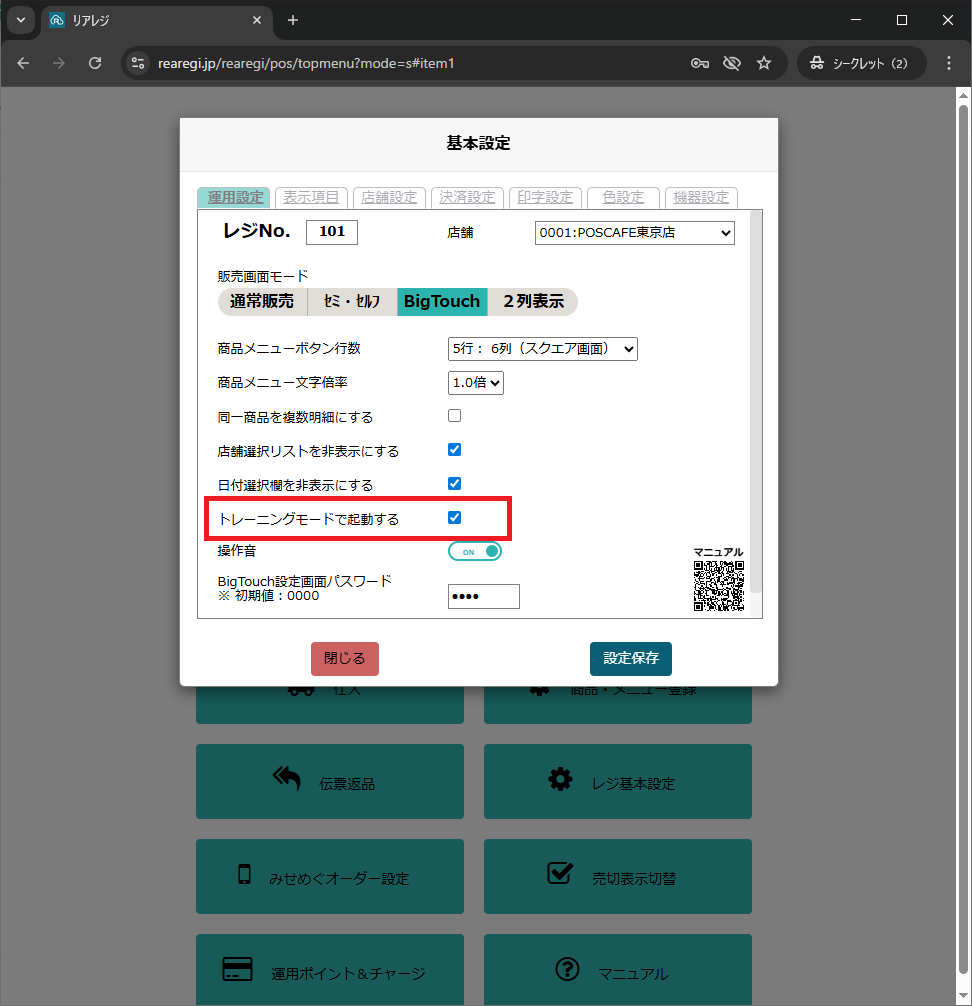Click the レジ基本設定 gear icon

[560, 779]
